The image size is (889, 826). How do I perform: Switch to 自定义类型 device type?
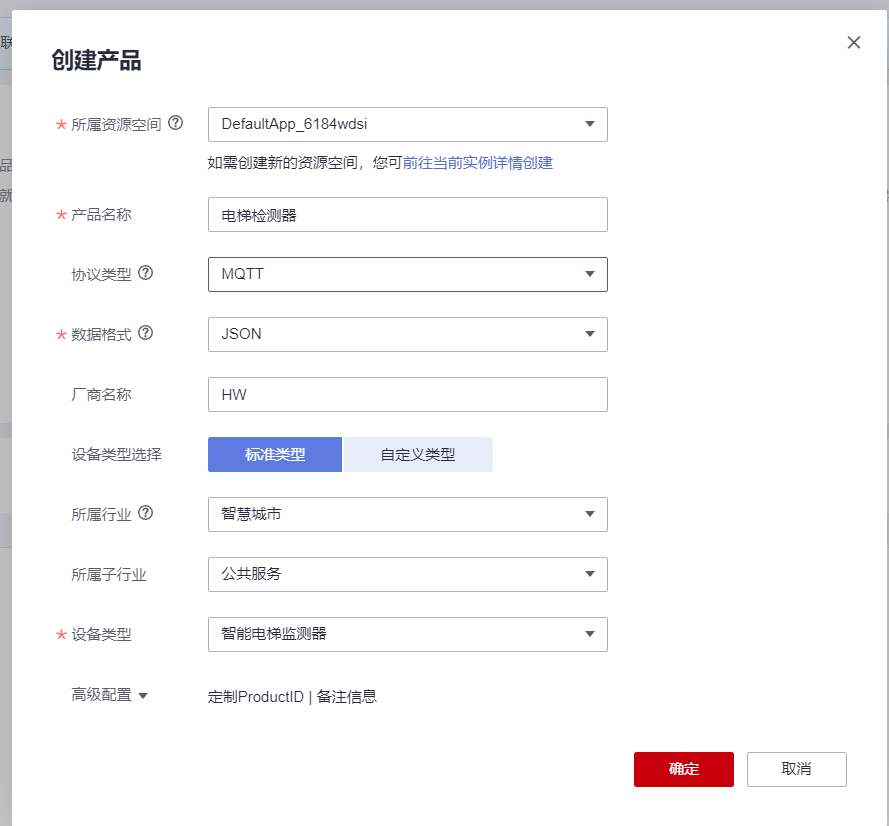418,454
